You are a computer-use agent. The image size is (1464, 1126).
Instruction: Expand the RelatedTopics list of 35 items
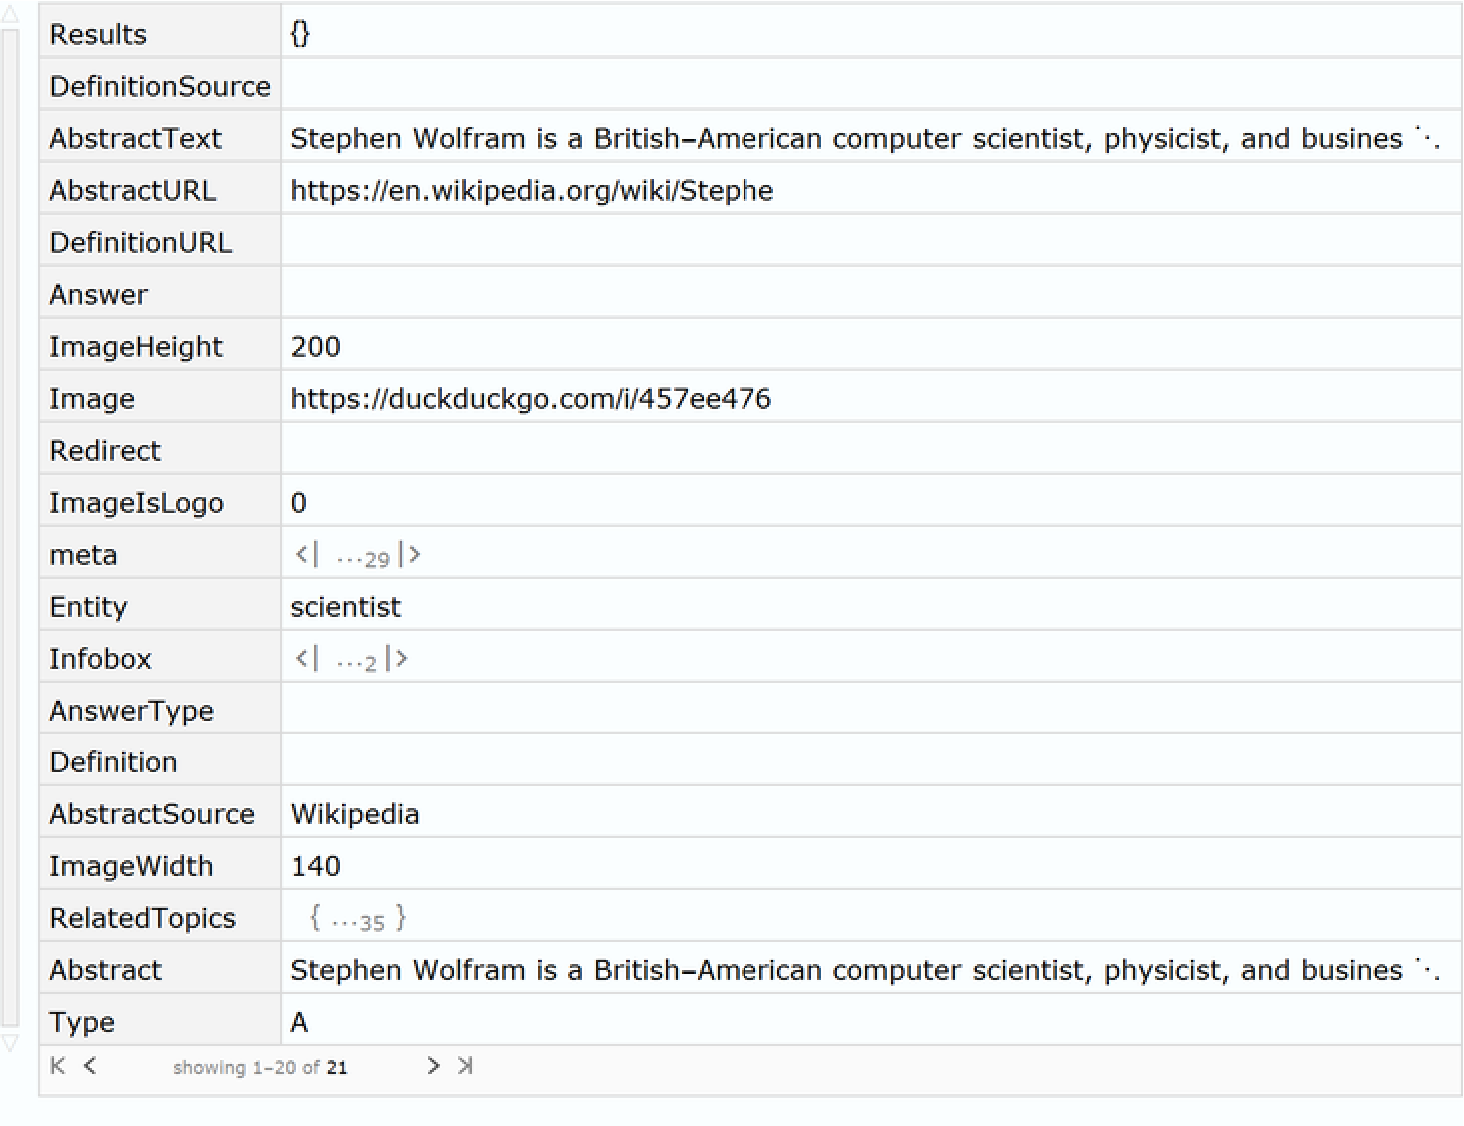(x=358, y=919)
